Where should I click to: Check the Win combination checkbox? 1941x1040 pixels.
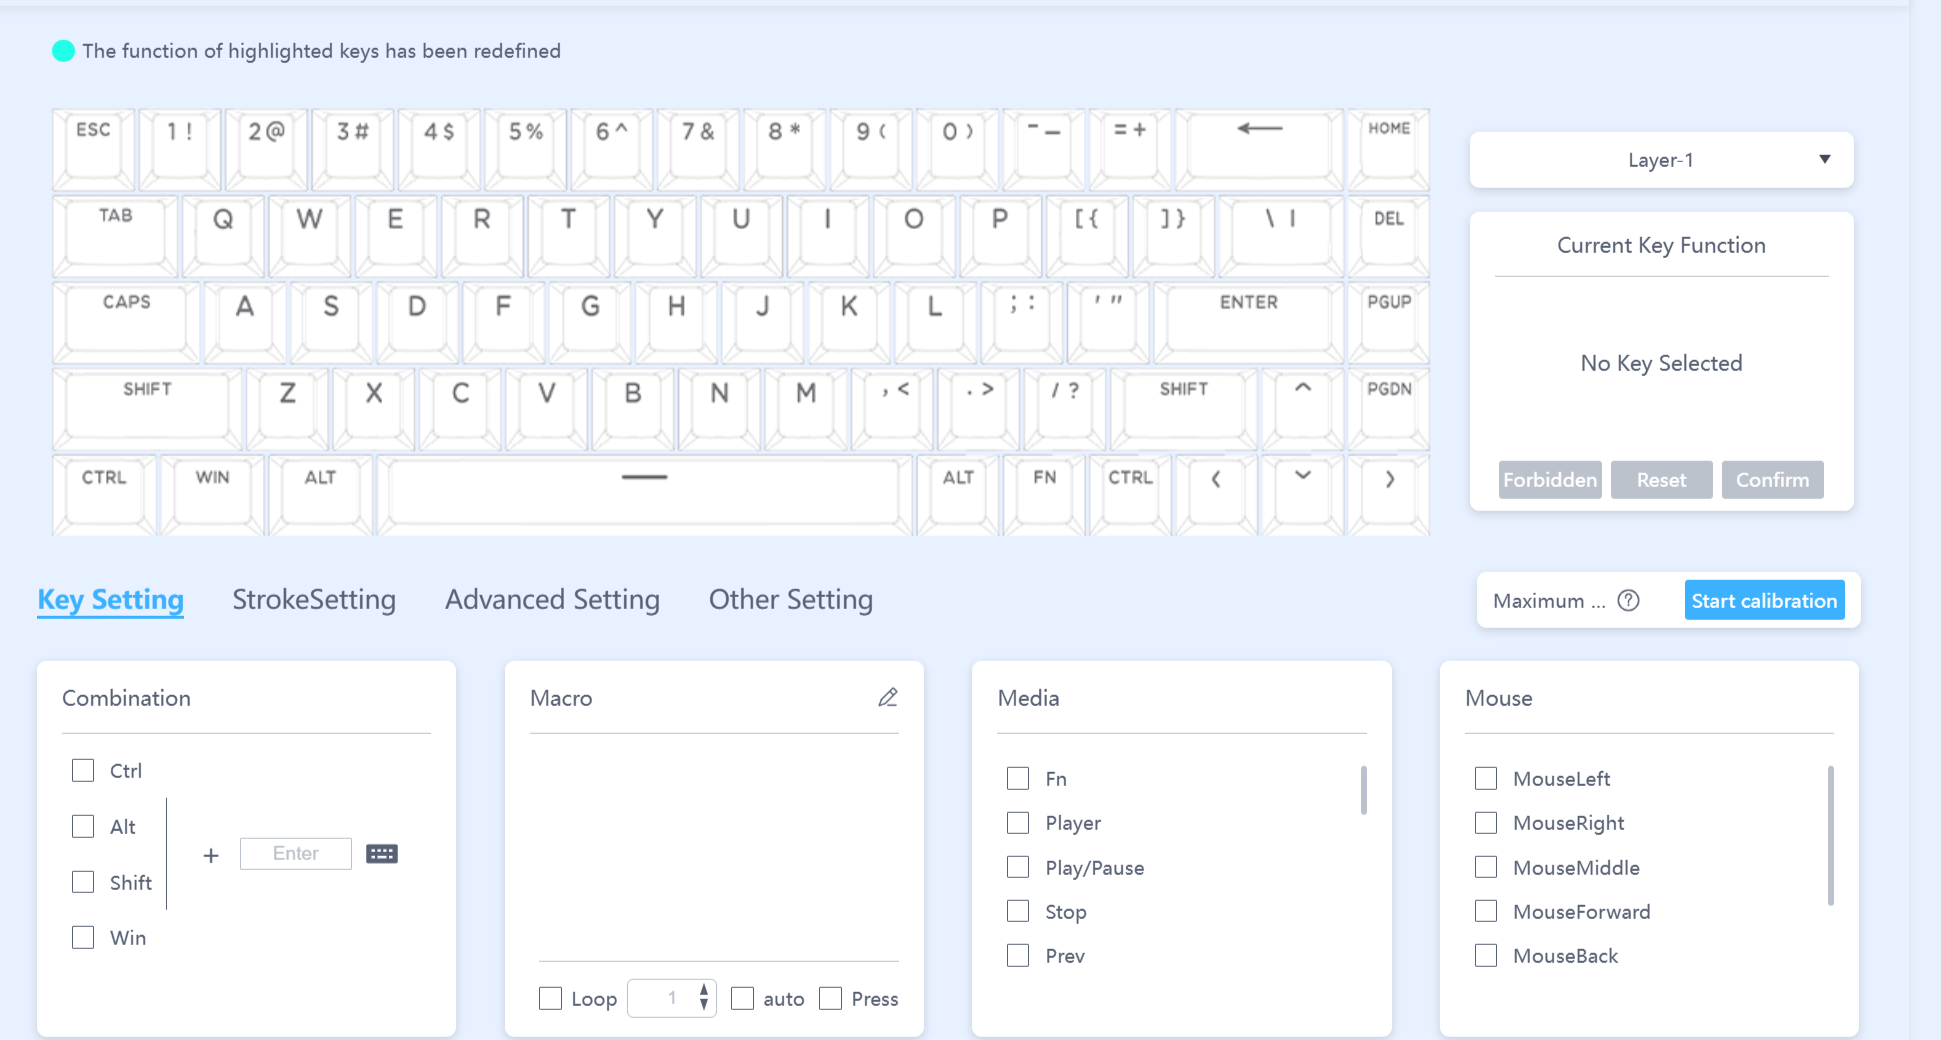83,937
